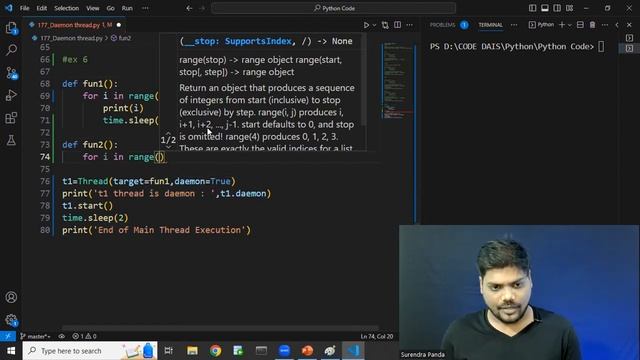This screenshot has width=640, height=360.
Task: Open the Edit menu
Action: (41, 8)
